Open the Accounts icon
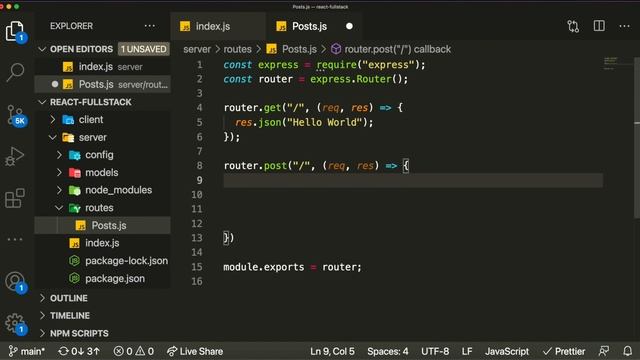 coord(16,282)
